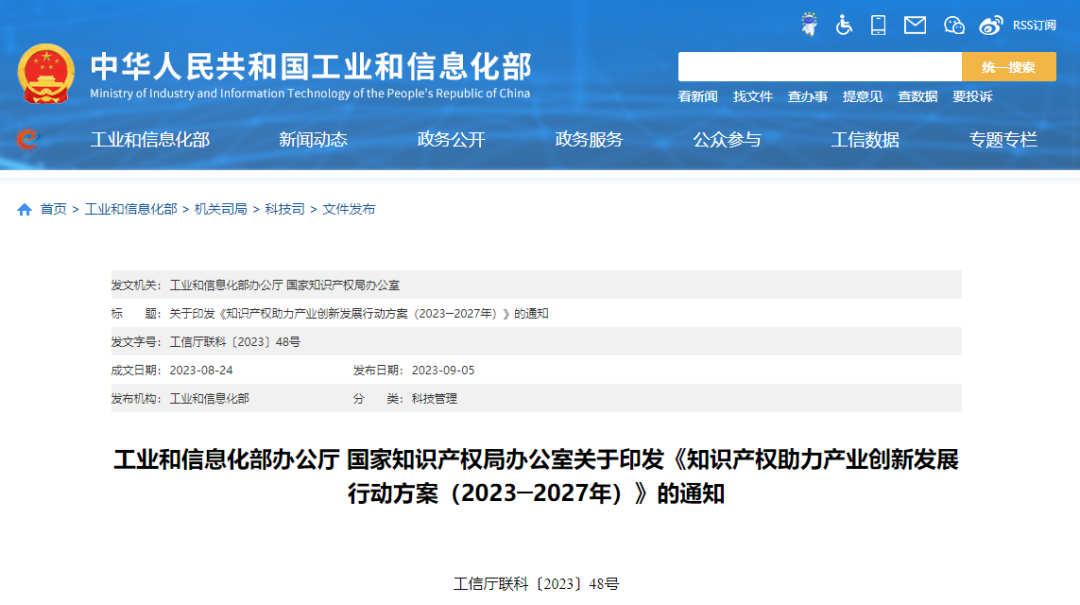Click 机关司局 breadcrumb link
1080x605 pixels.
[220, 209]
